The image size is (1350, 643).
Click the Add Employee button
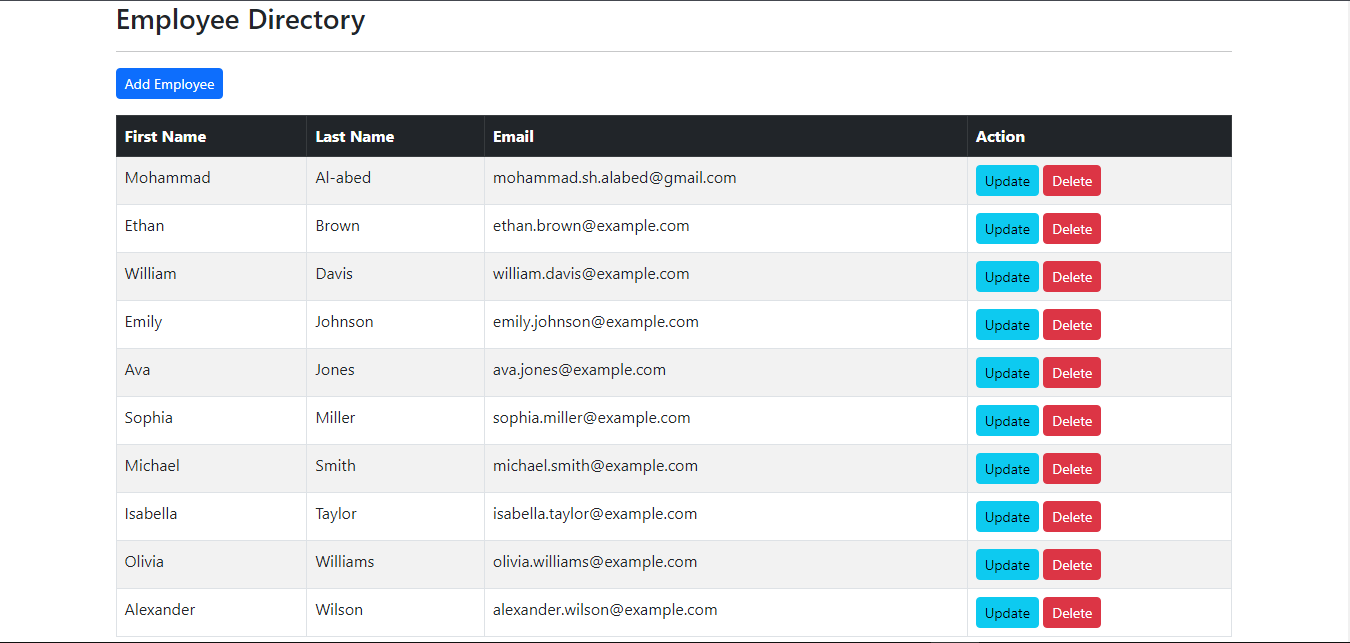click(169, 84)
